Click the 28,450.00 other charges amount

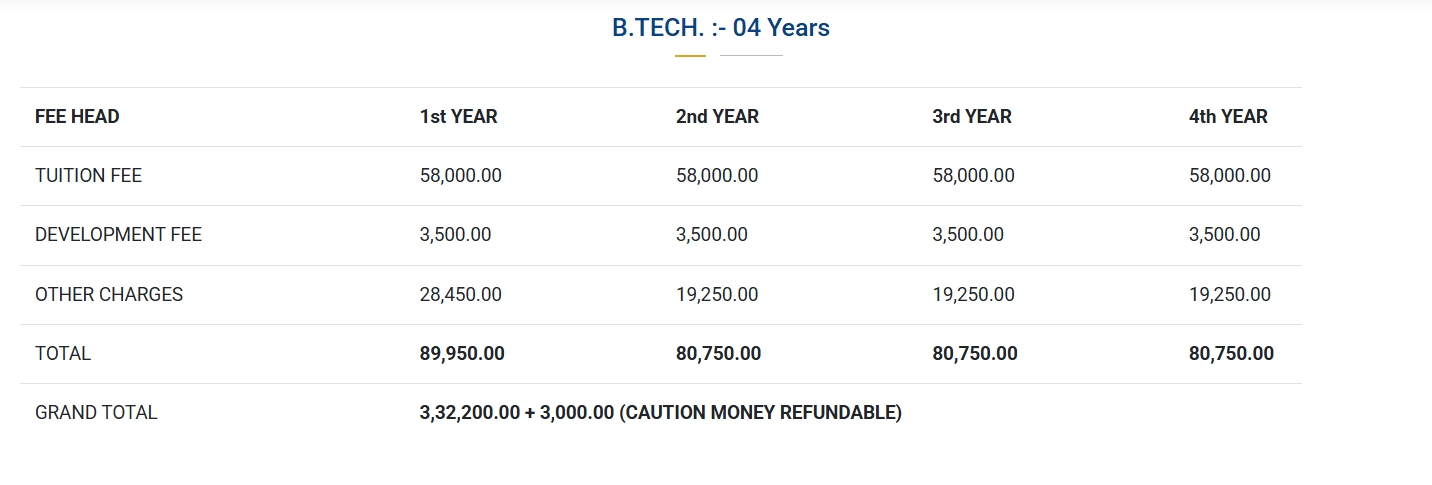(460, 295)
